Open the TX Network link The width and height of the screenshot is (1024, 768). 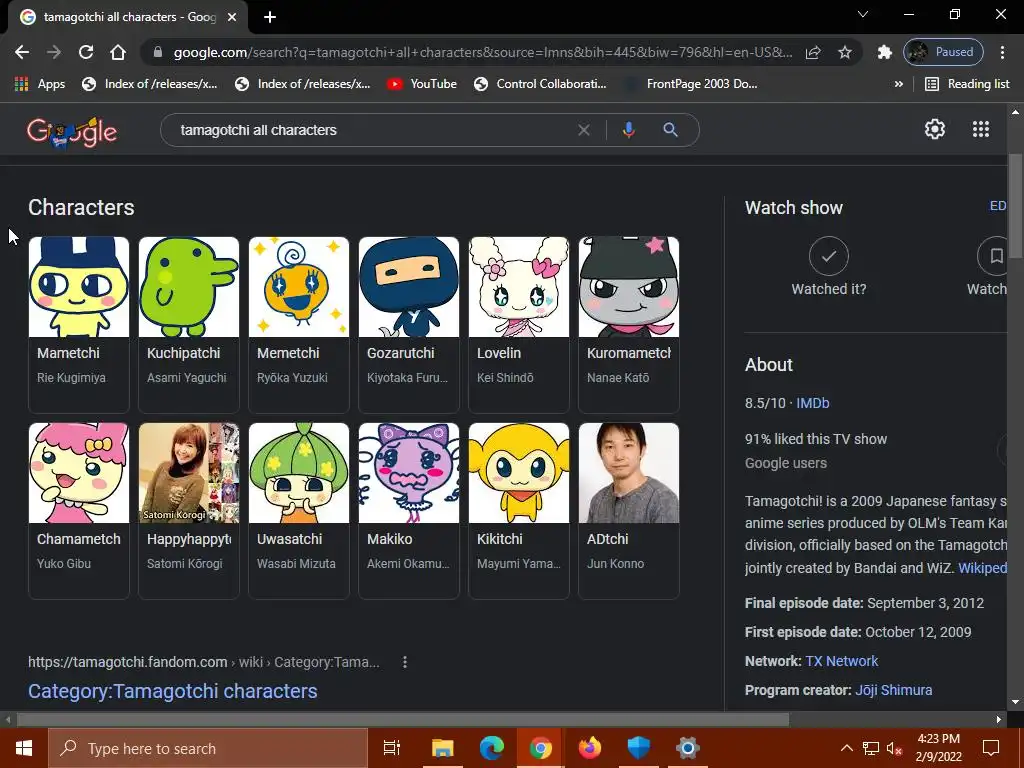click(842, 661)
